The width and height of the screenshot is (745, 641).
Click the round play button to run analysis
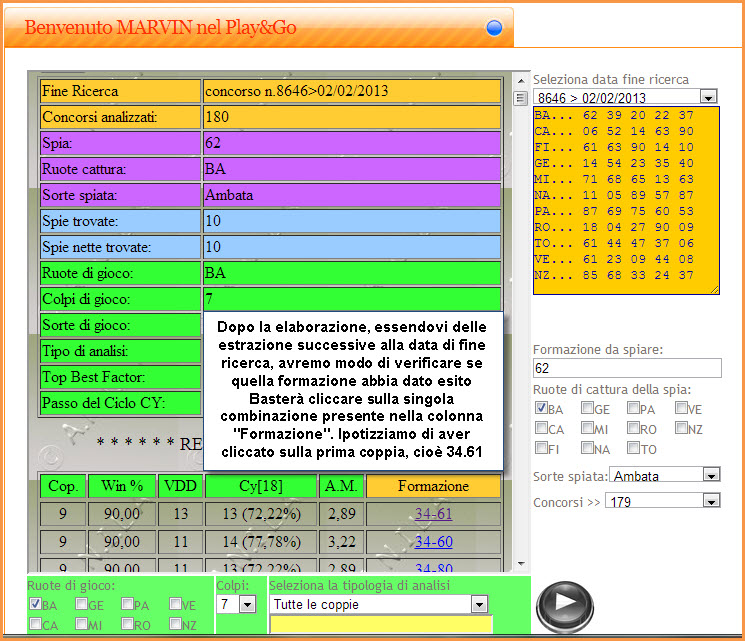coord(564,606)
